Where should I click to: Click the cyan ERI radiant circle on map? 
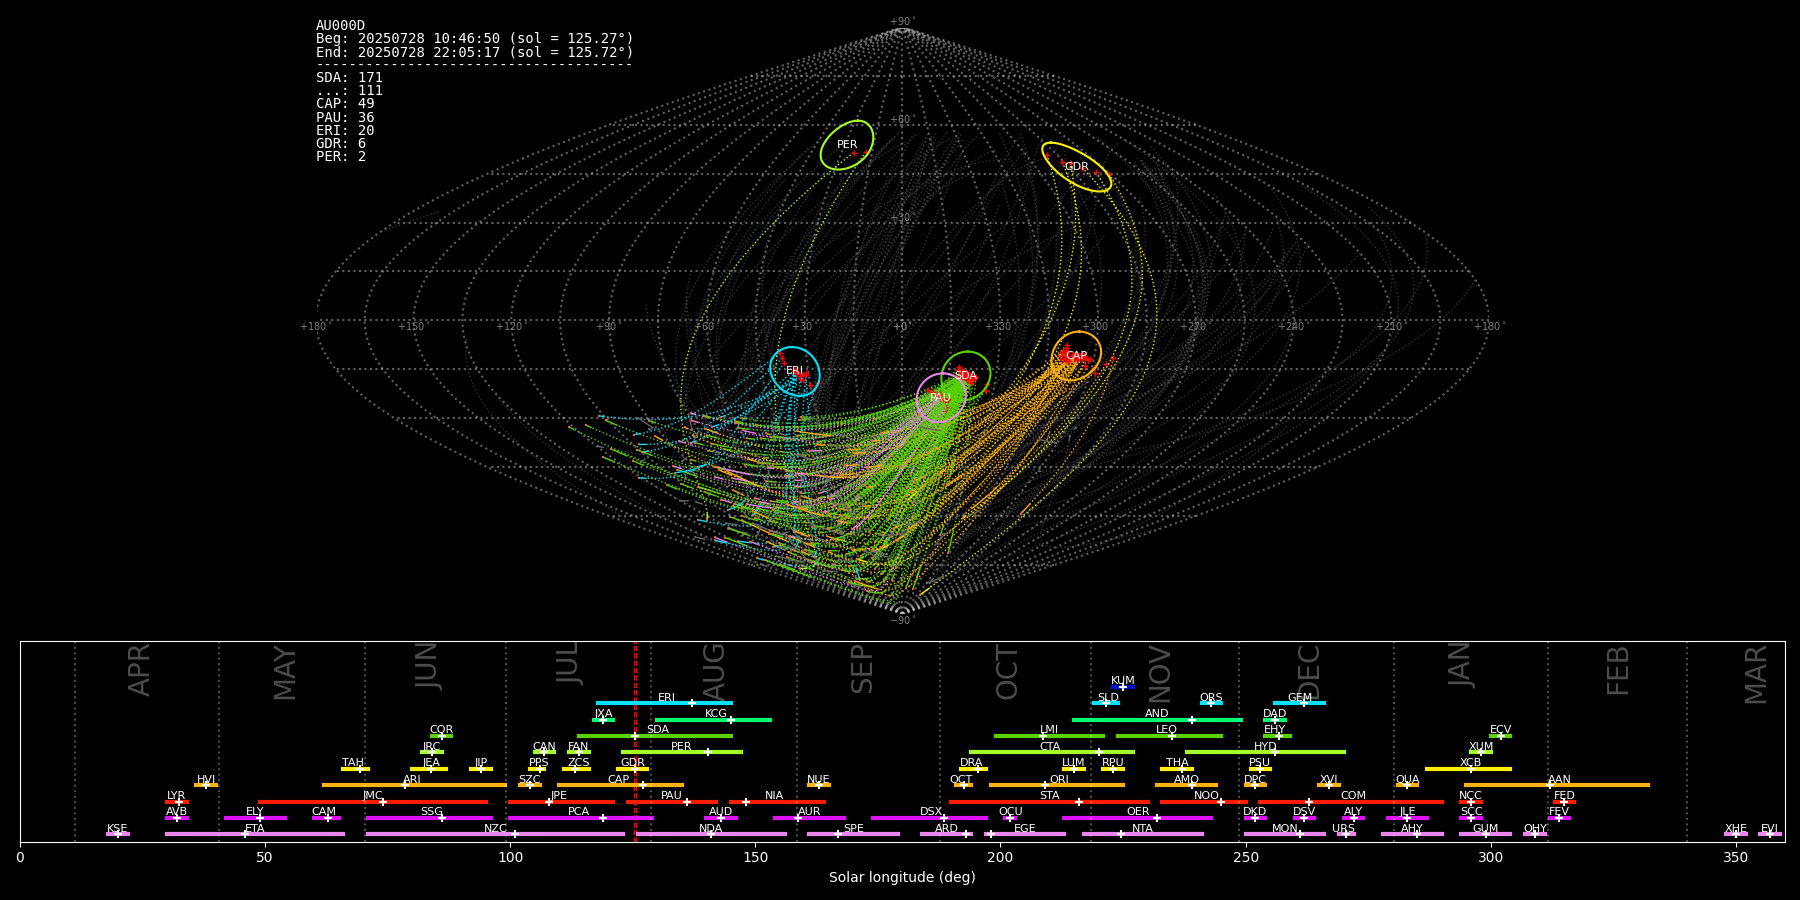point(795,371)
